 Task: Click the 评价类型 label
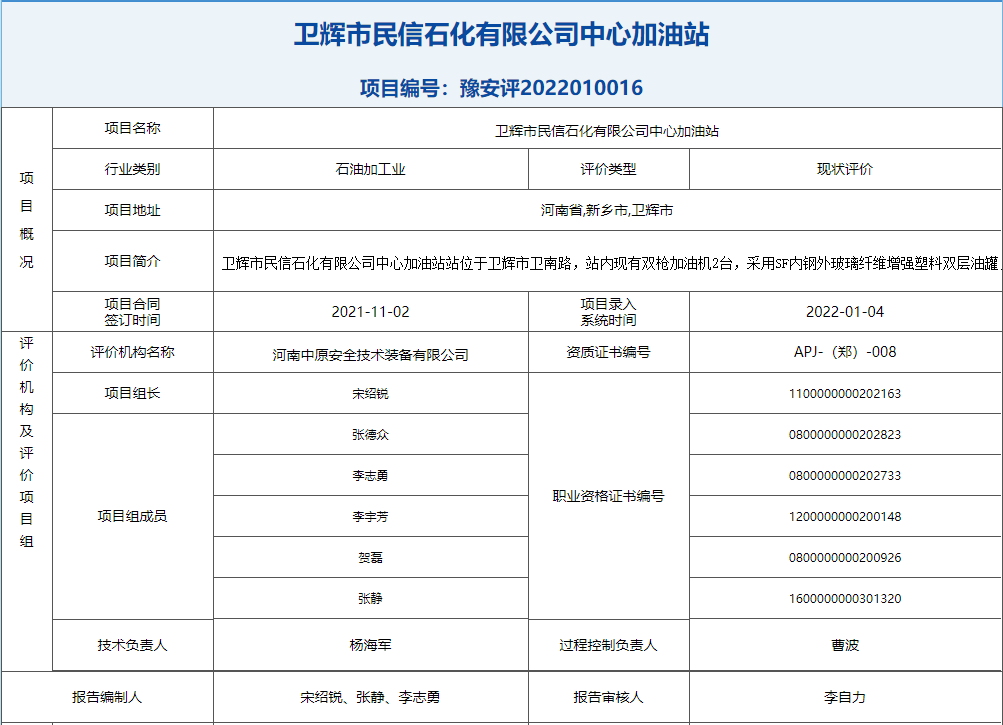click(608, 169)
